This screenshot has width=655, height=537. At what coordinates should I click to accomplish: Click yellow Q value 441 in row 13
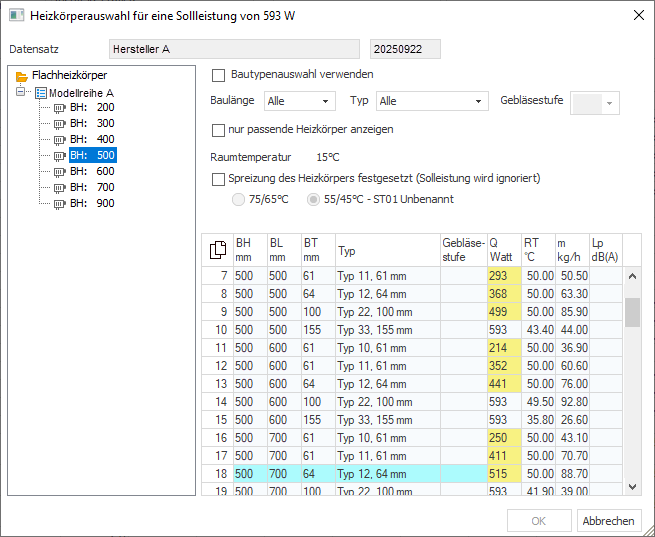coord(504,384)
